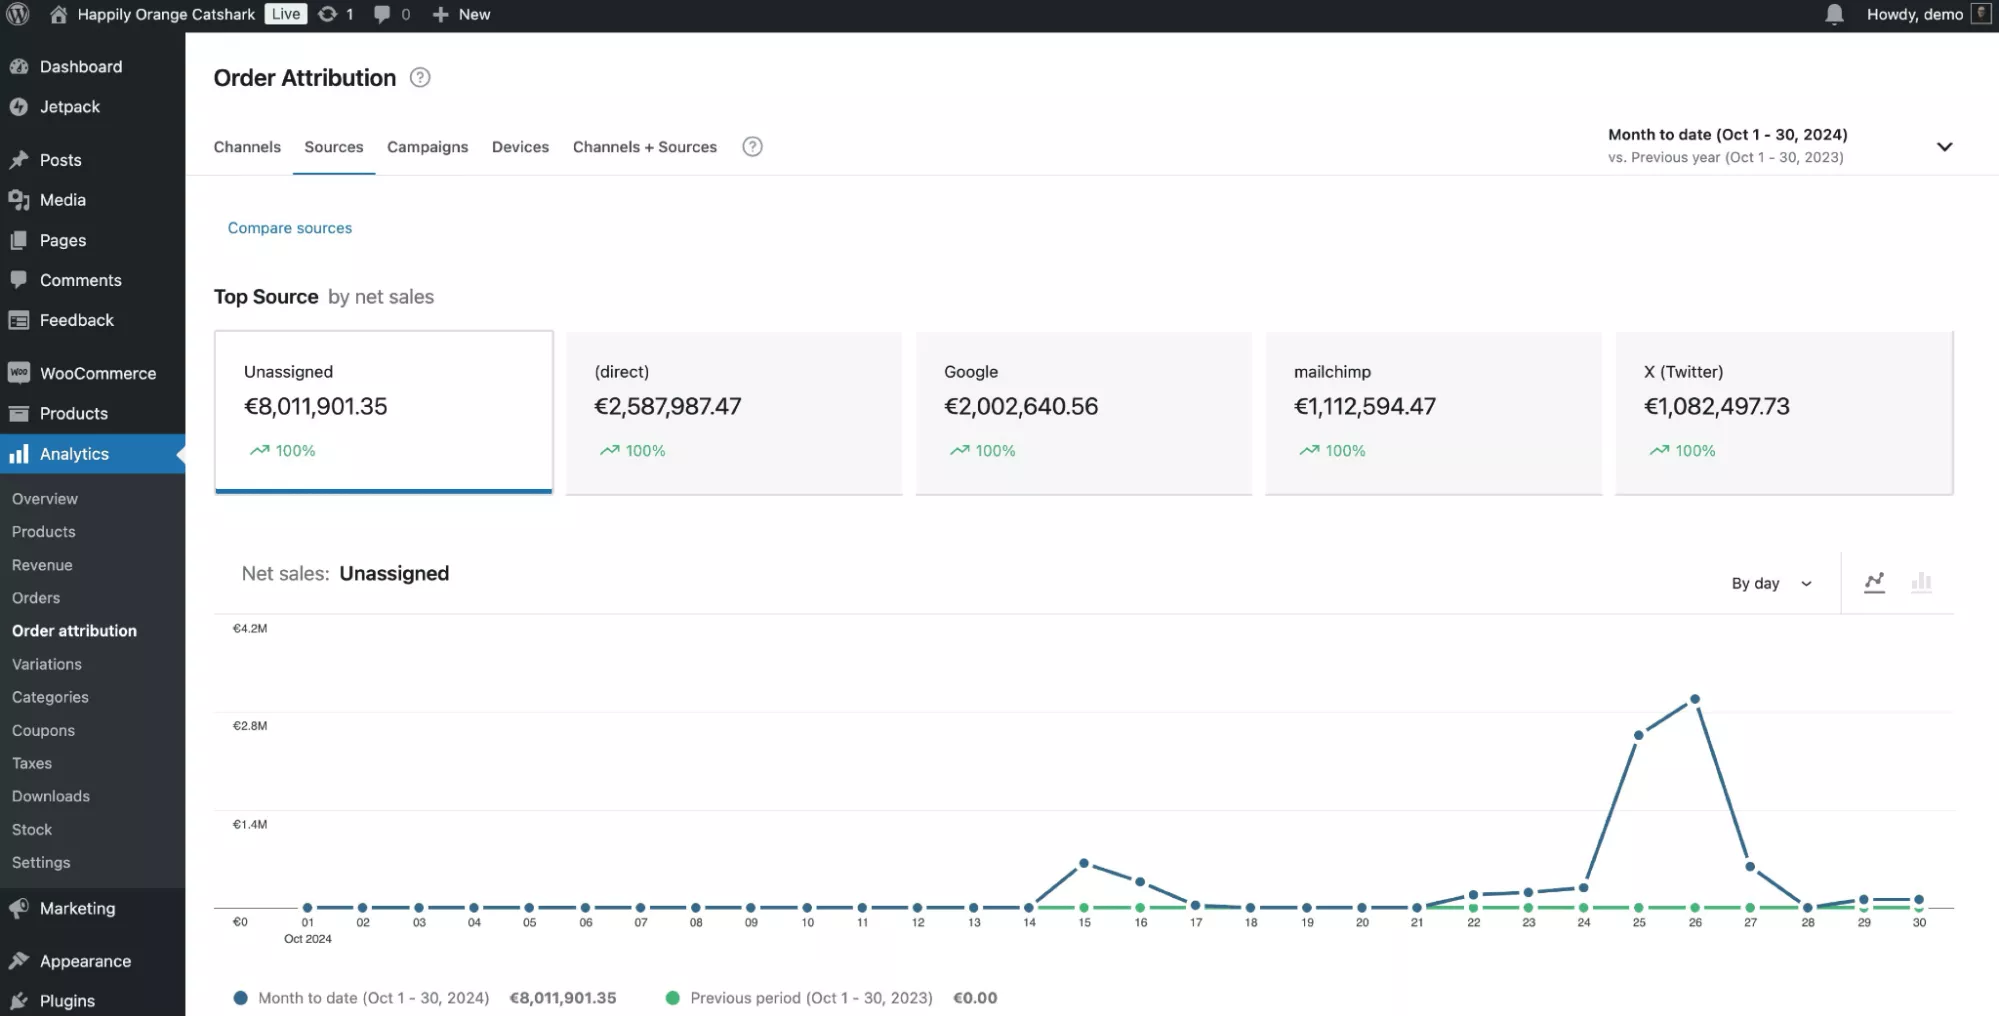Expand the Month to date date range selector
Viewport: 1999px width, 1017px height.
1944,146
